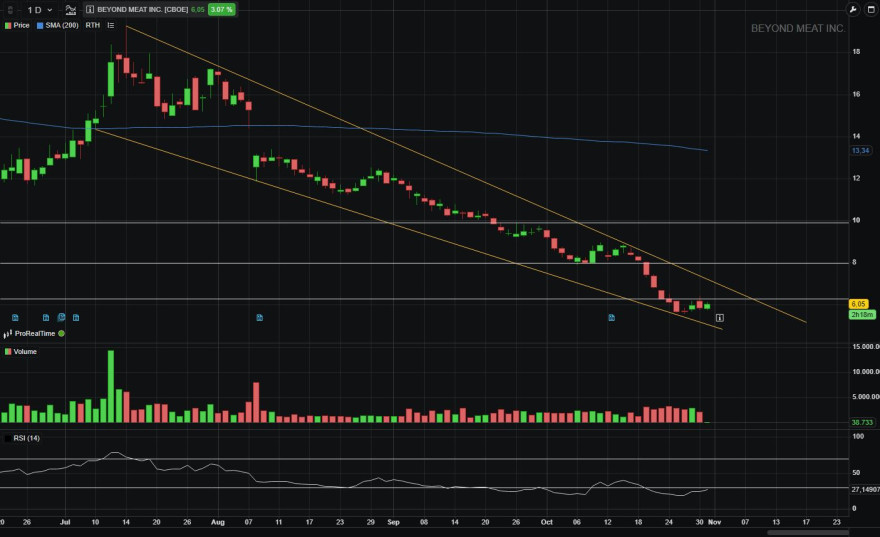880x537 pixels.
Task: Open the 1 D timeframe dropdown
Action: [x=40, y=10]
